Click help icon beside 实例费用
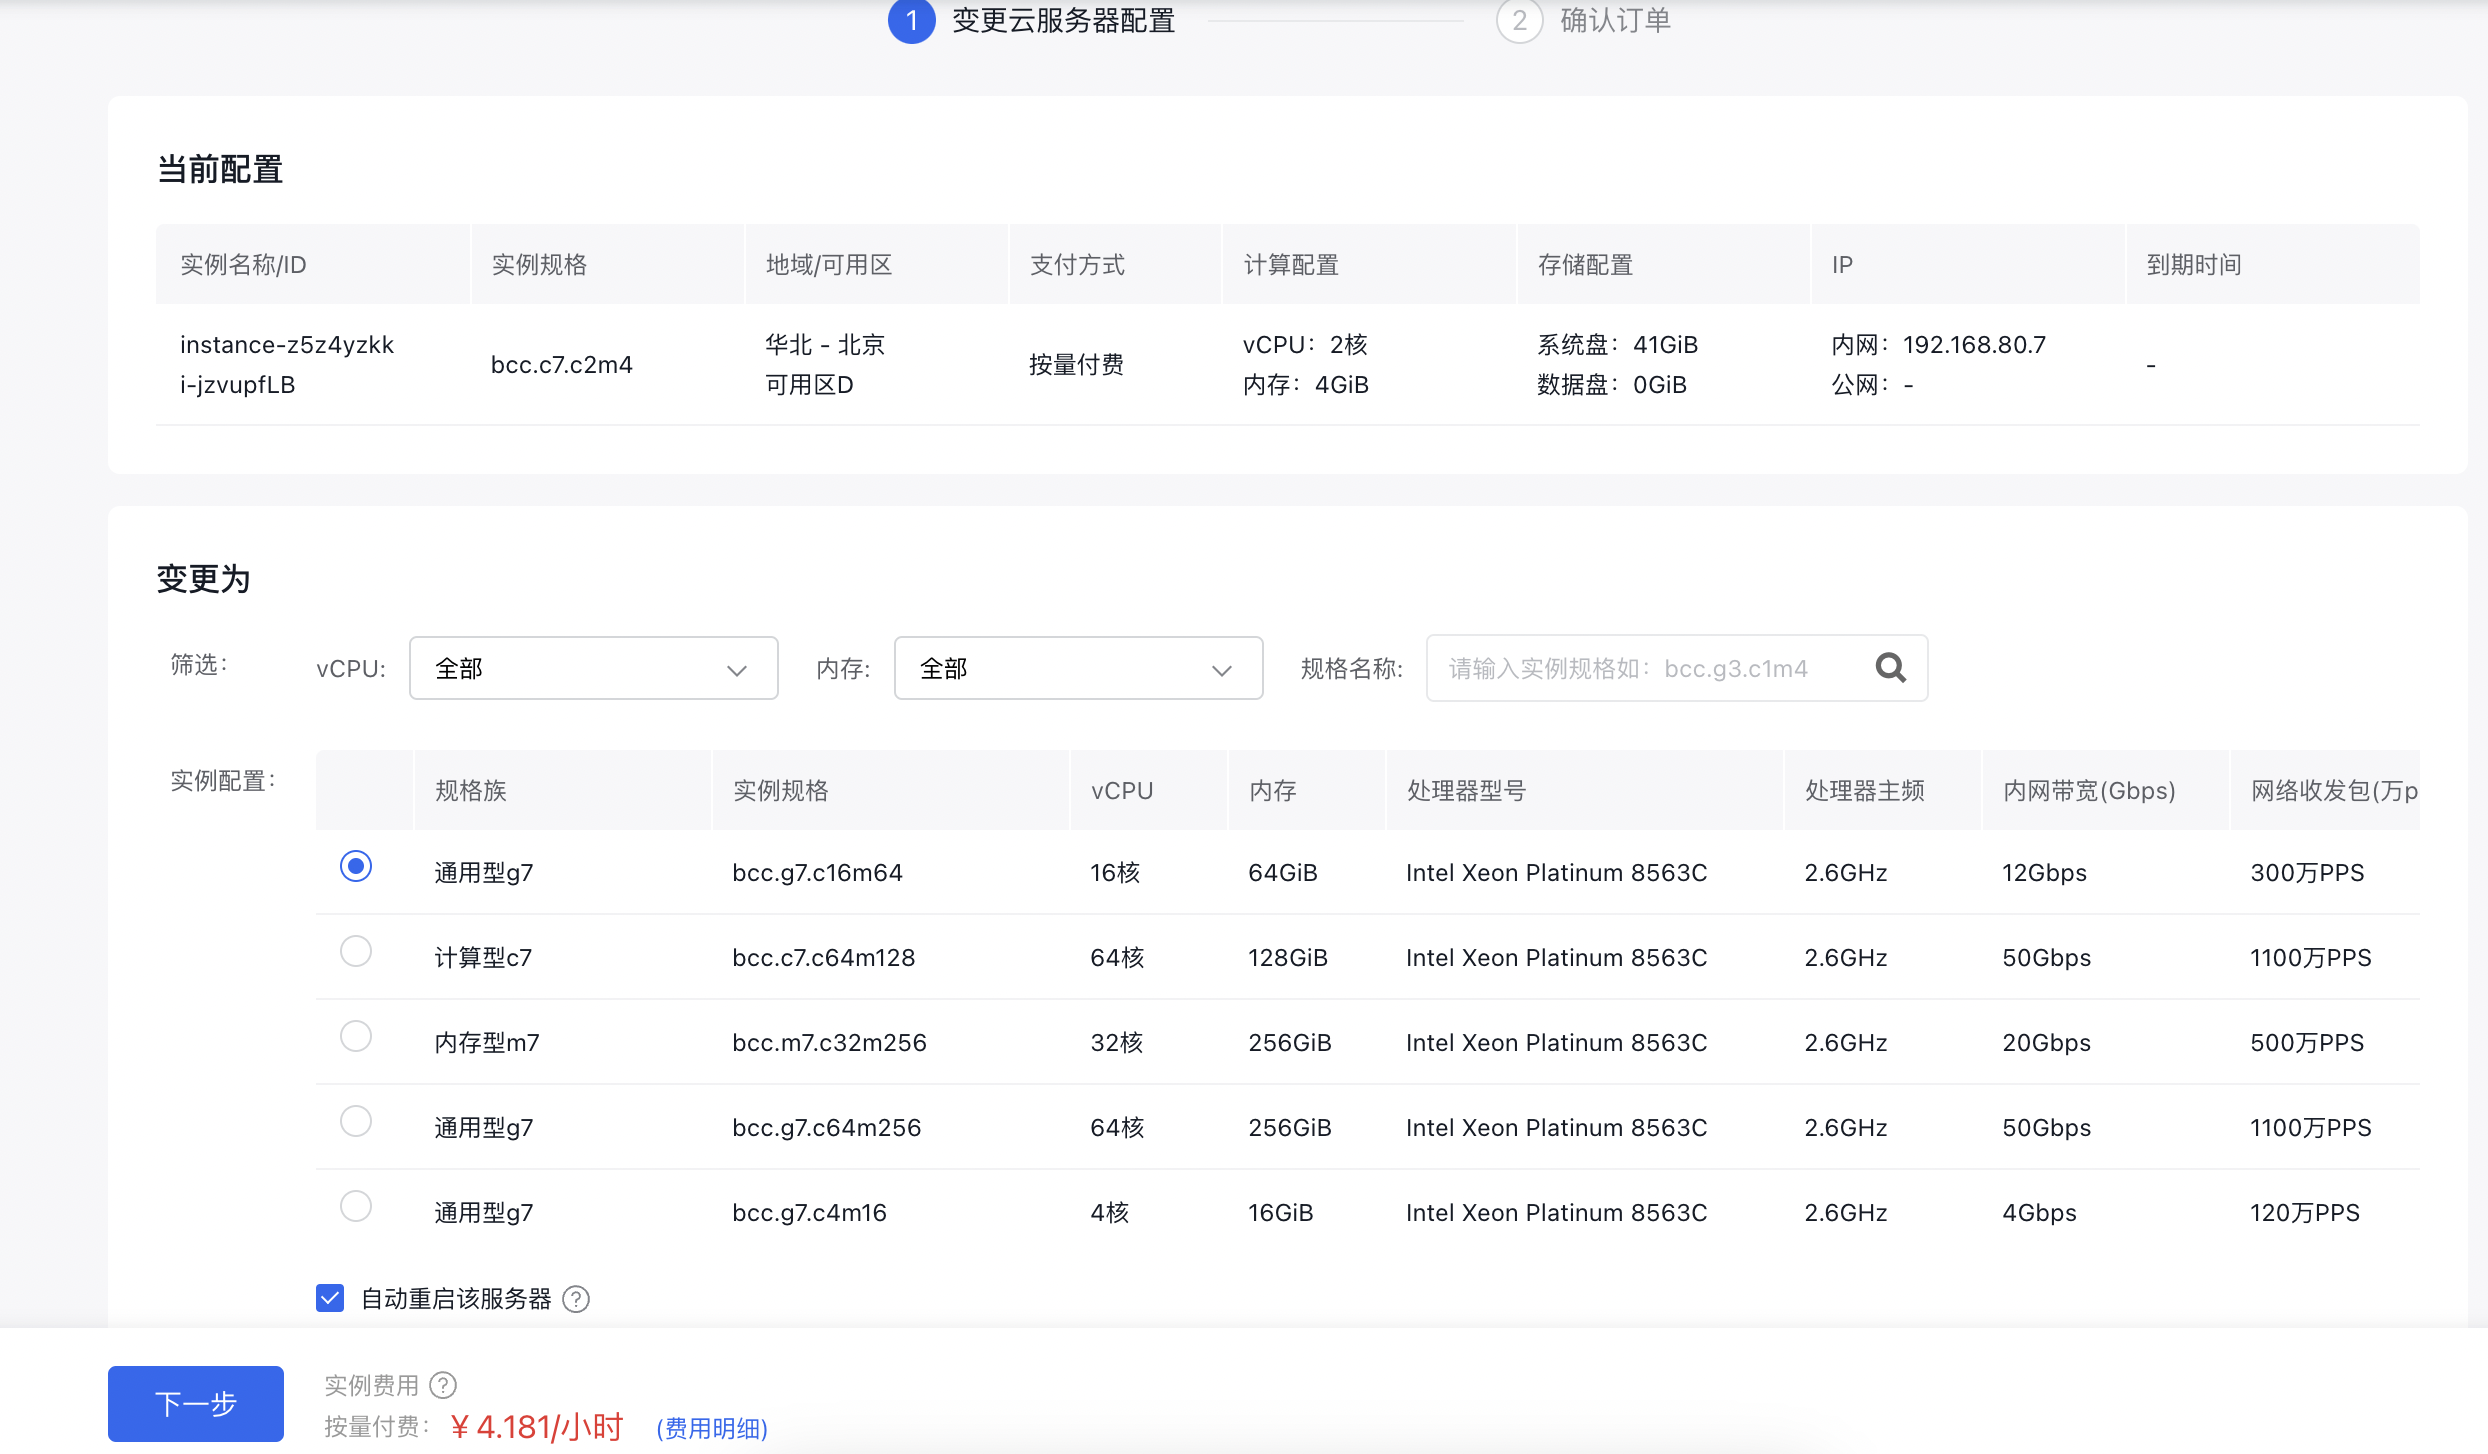This screenshot has height=1454, width=2488. pos(443,1385)
